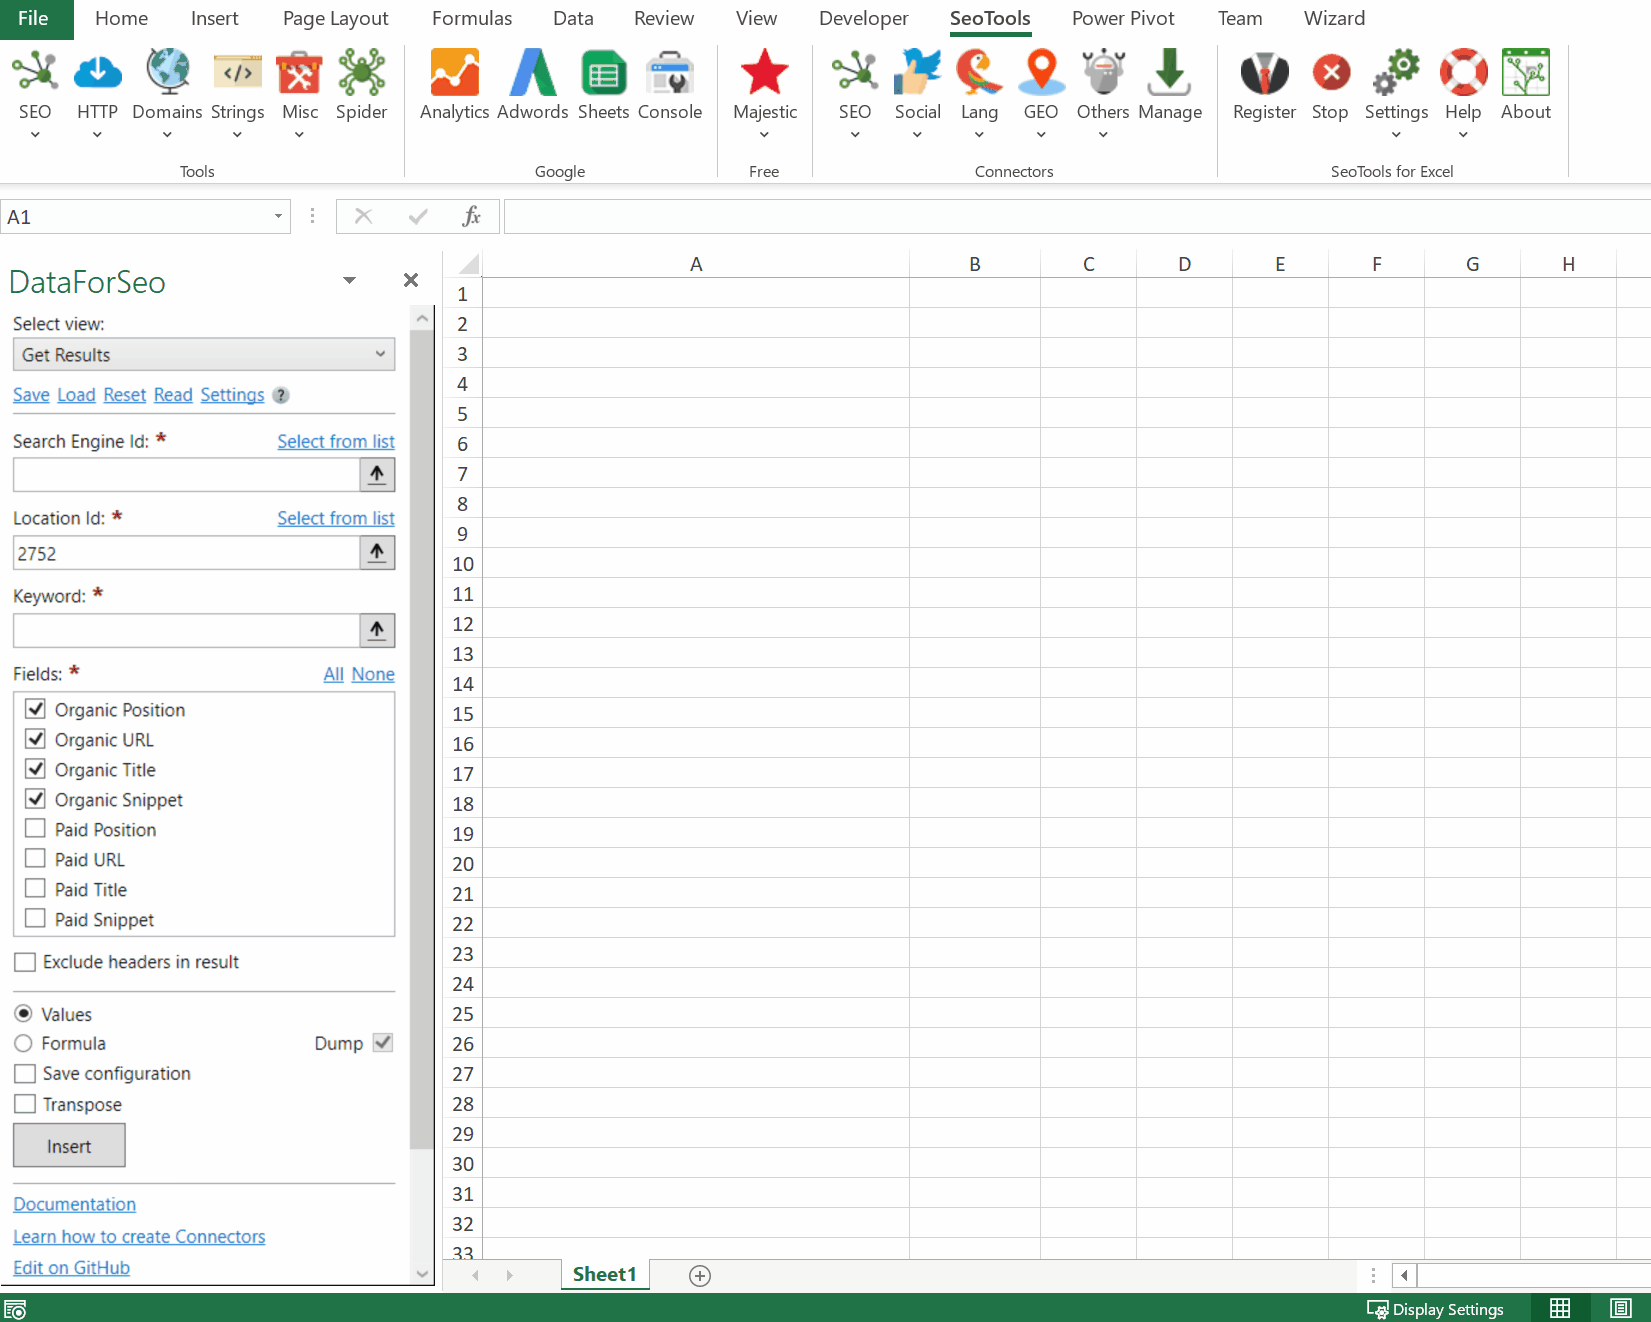This screenshot has height=1322, width=1651.
Task: Open the Strings code icon
Action: (237, 72)
